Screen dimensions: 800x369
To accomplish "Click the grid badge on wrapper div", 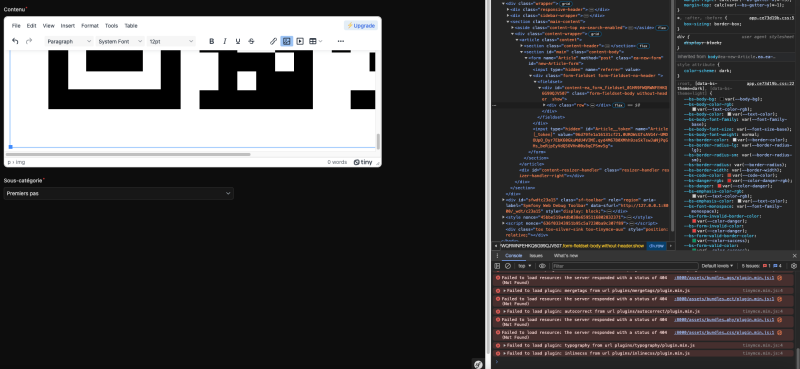I will (x=566, y=4).
